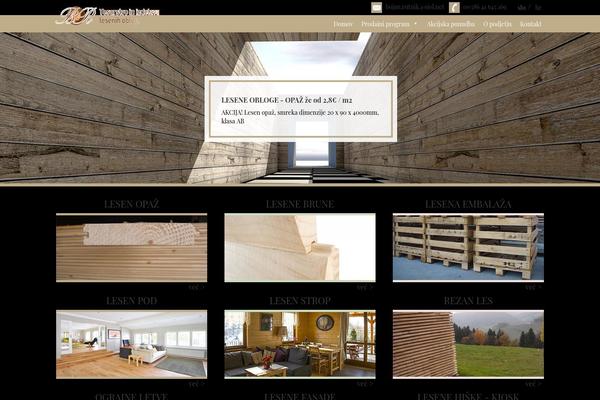The width and height of the screenshot is (600, 400).
Task: Click the phone number in header
Action: click(484, 7)
